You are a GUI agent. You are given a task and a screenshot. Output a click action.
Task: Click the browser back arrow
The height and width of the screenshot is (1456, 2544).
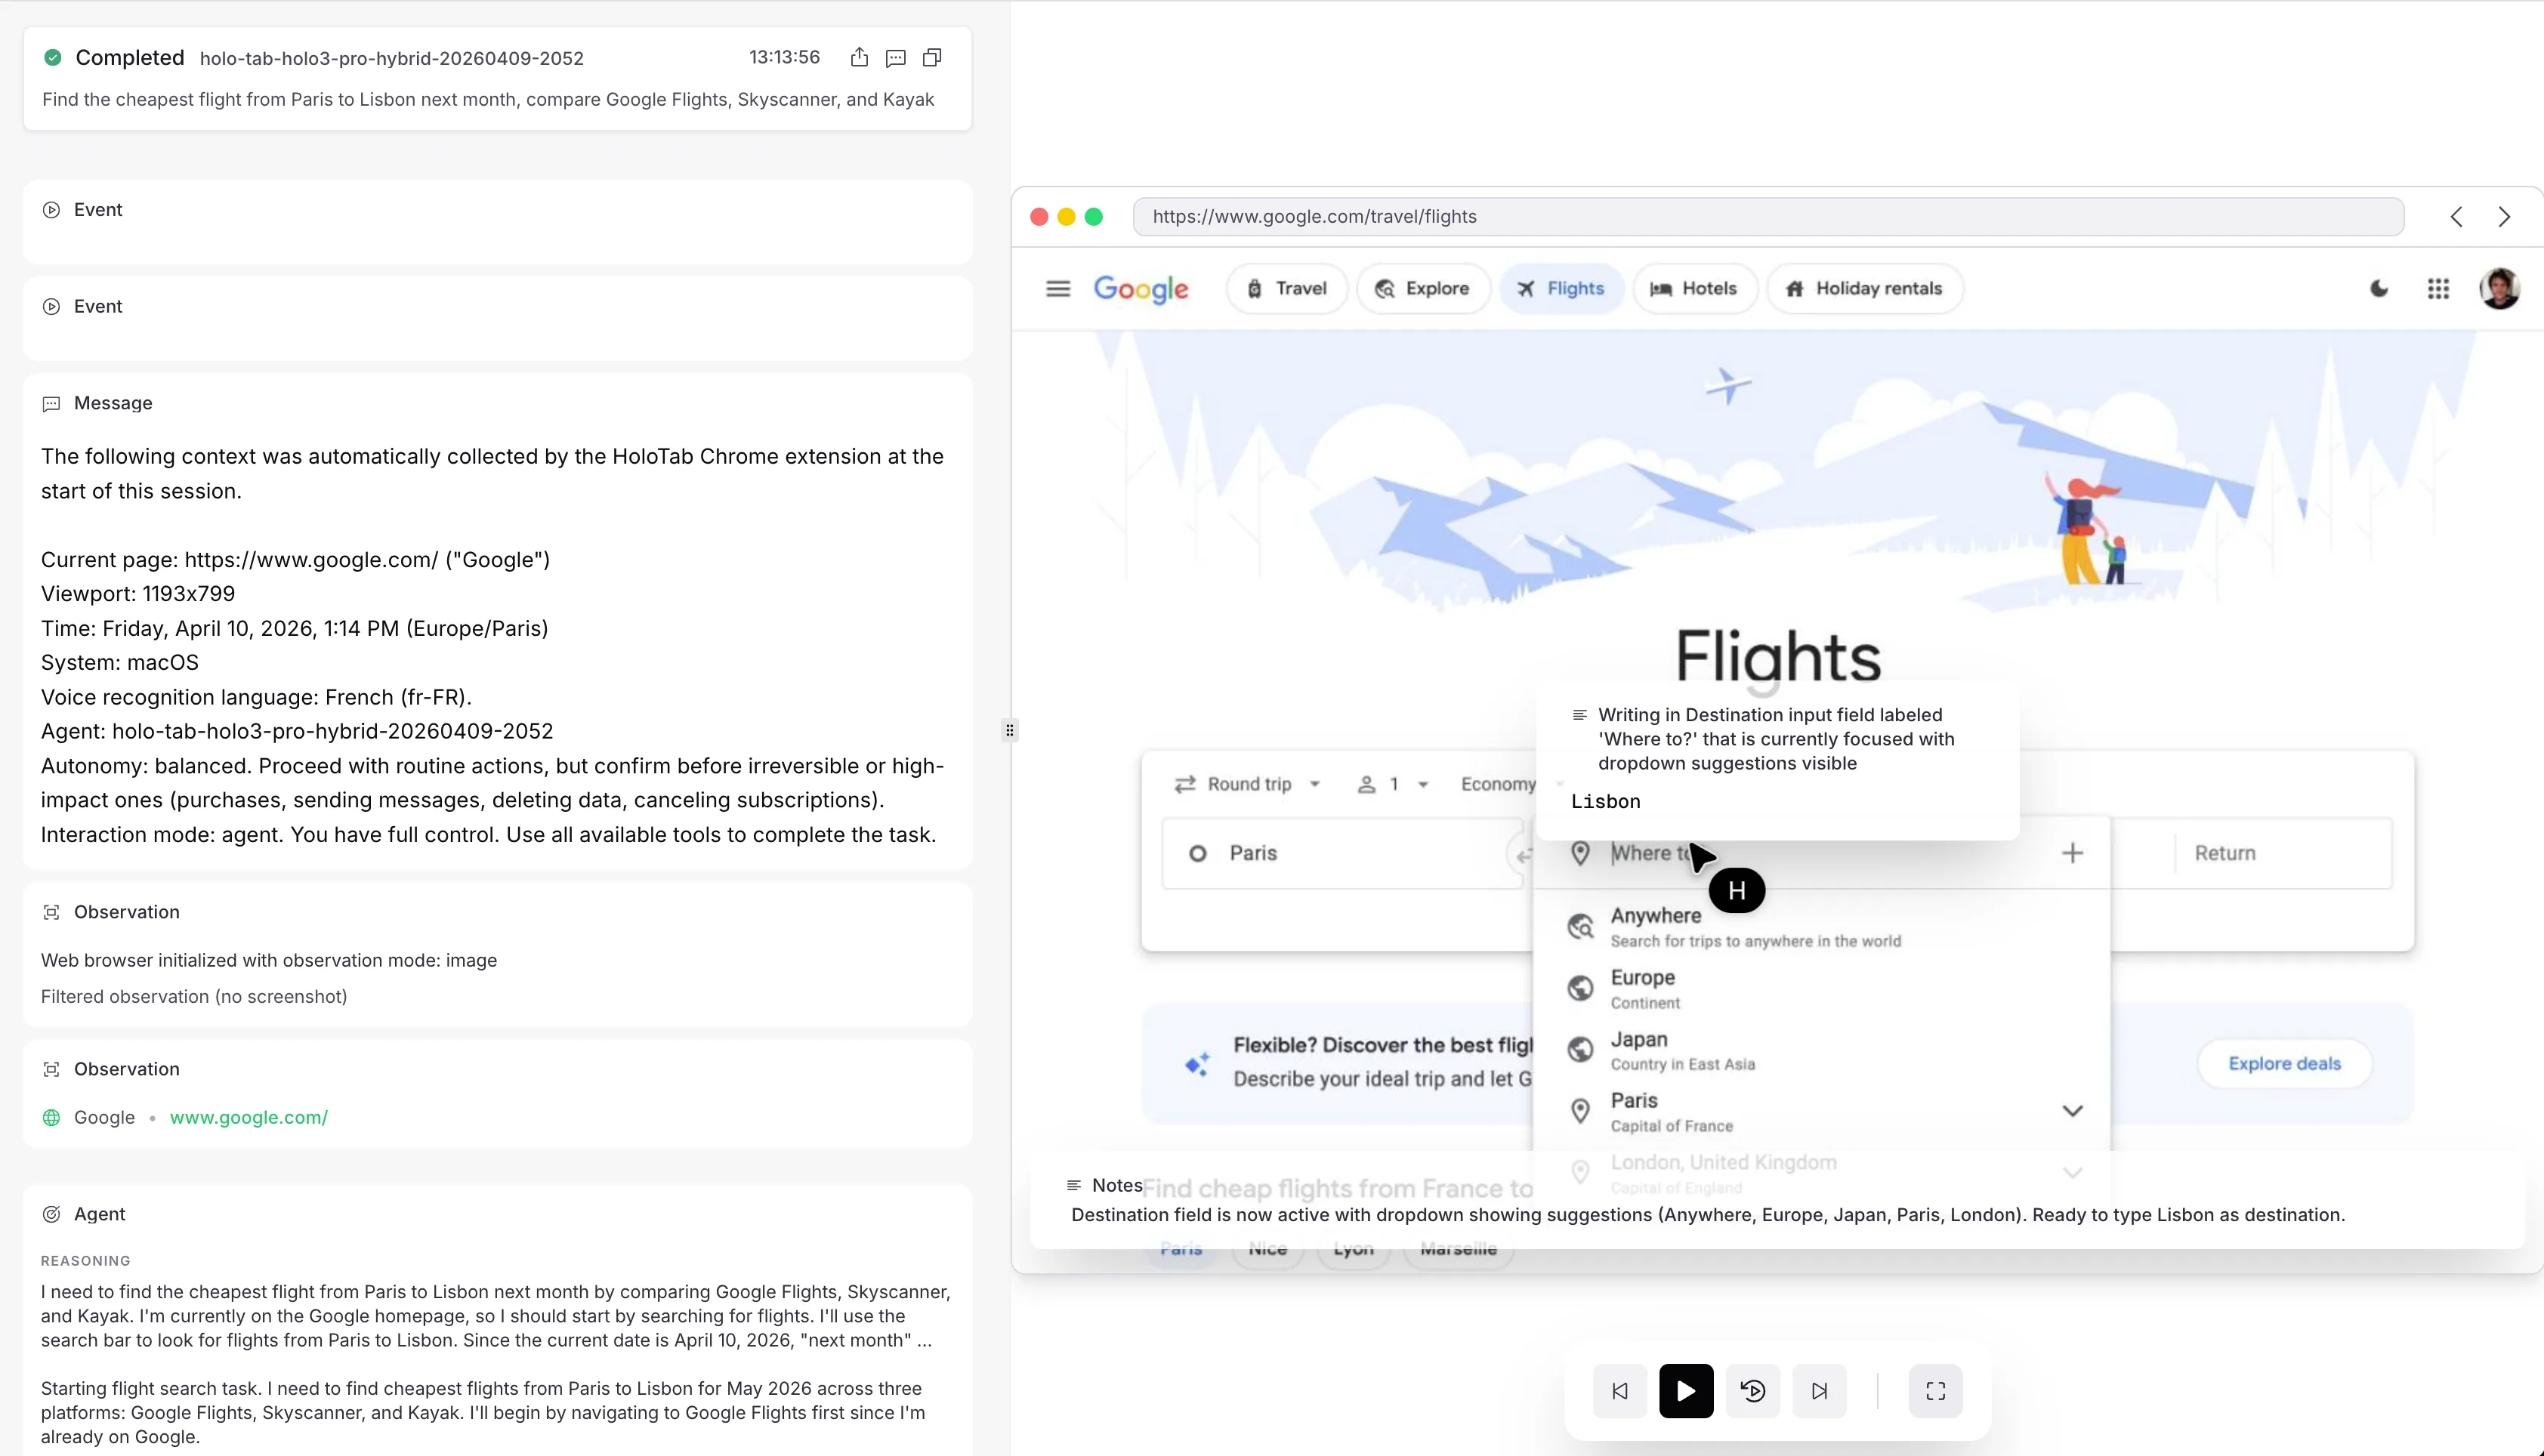[x=2456, y=217]
